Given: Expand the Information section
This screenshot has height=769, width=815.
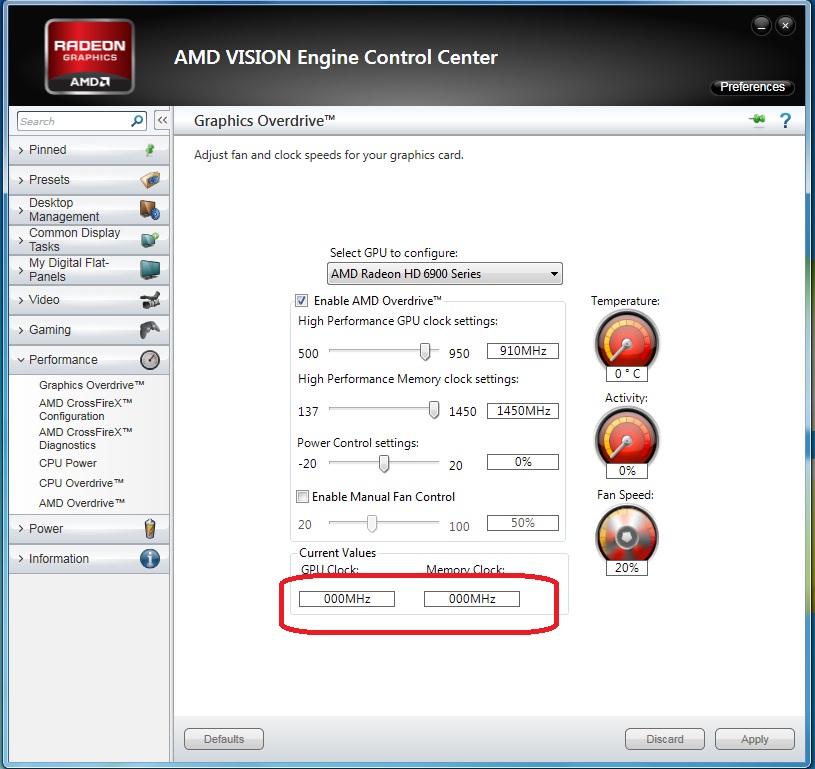Looking at the screenshot, I should click(89, 558).
